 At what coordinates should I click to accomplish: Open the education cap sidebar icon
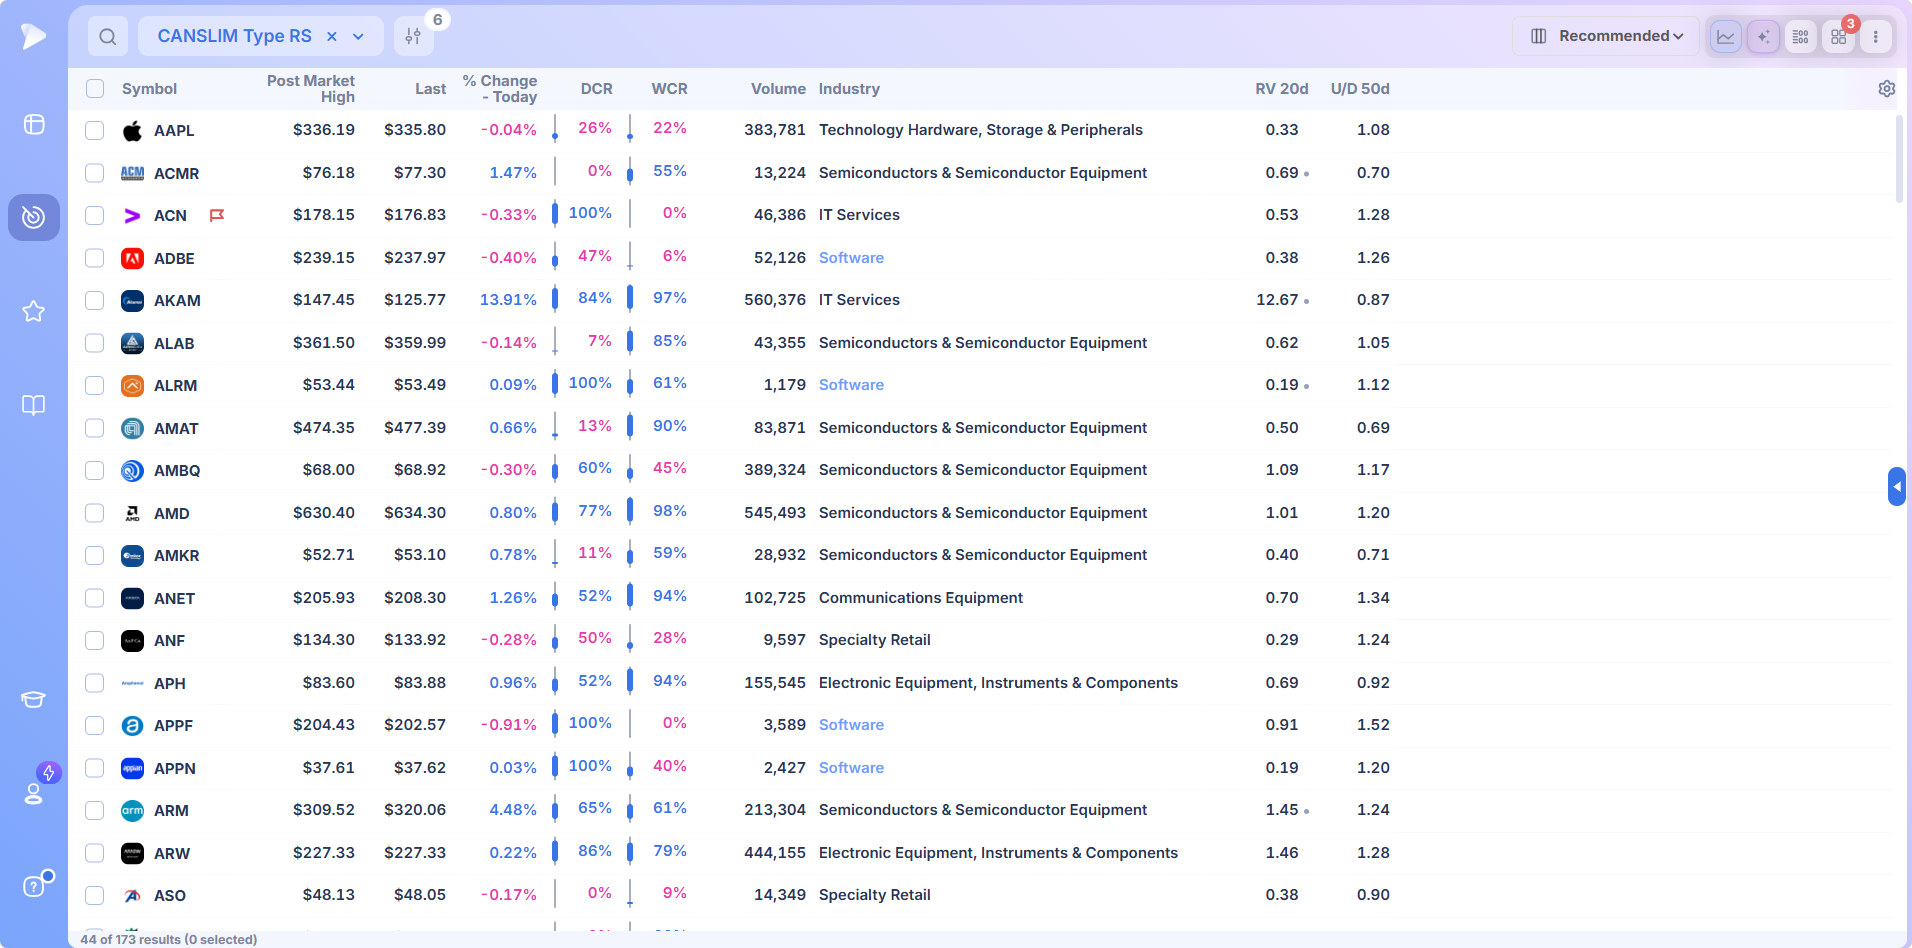pos(34,699)
